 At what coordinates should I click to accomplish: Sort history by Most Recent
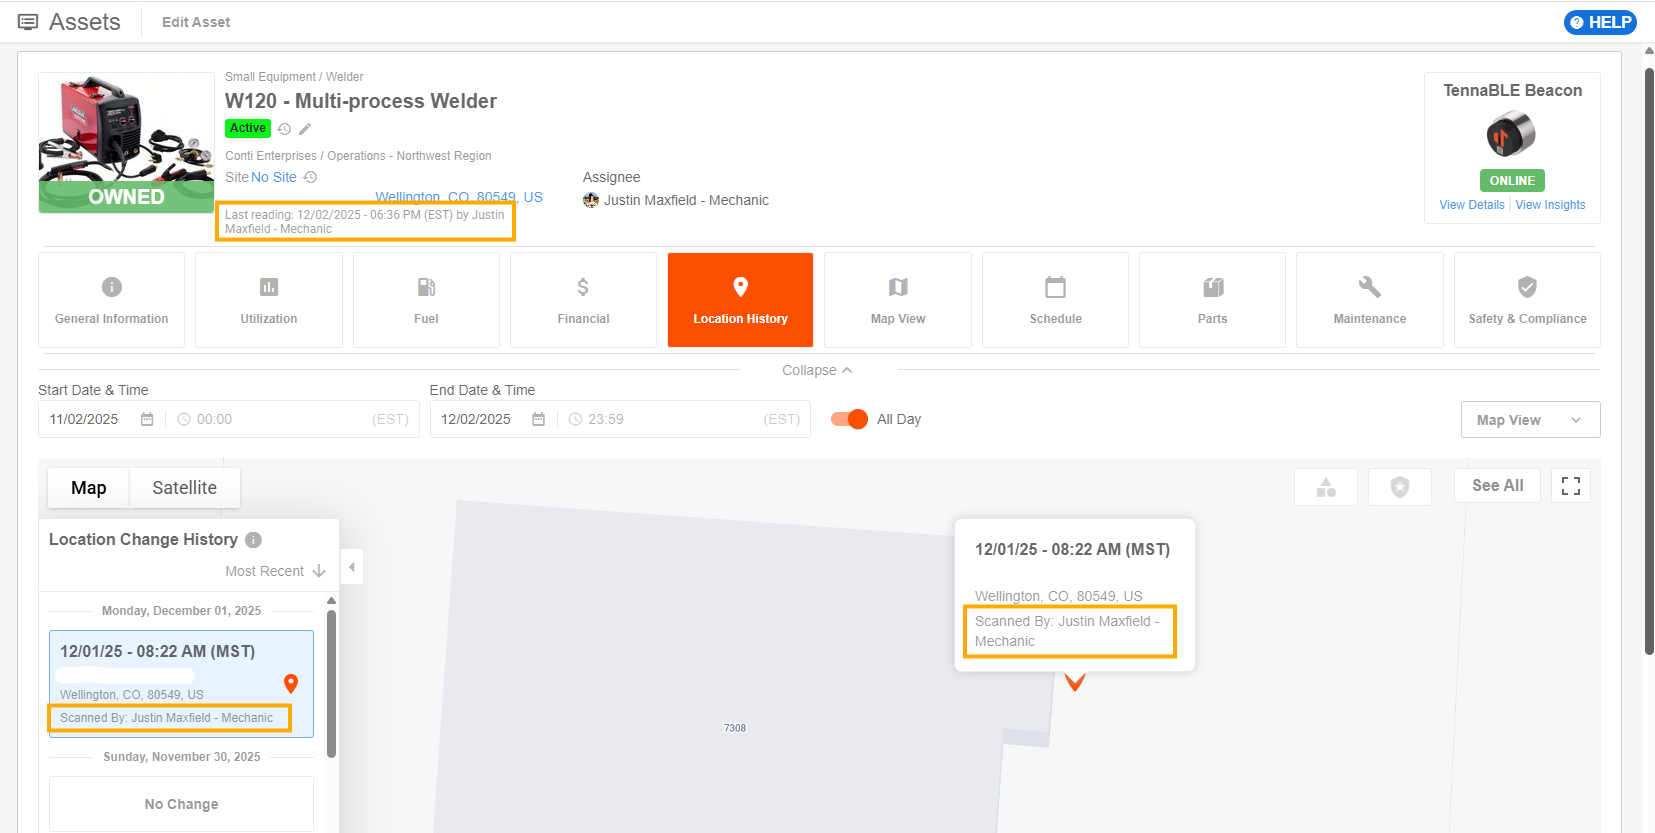(275, 571)
